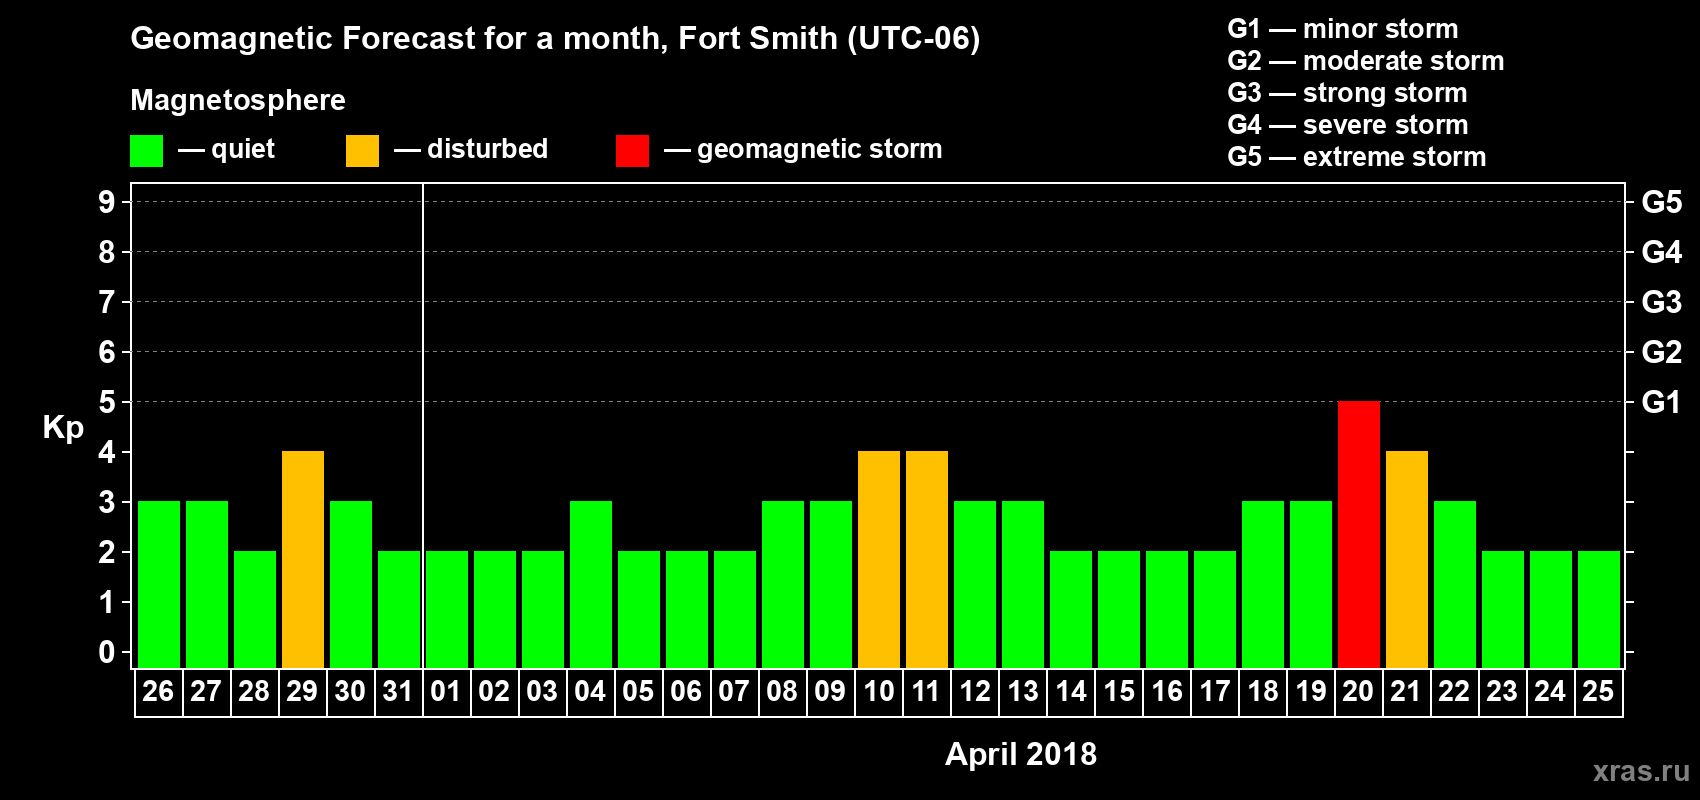Click the 'G4 — severe storm' legend line
This screenshot has height=800, width=1700.
1348,125
